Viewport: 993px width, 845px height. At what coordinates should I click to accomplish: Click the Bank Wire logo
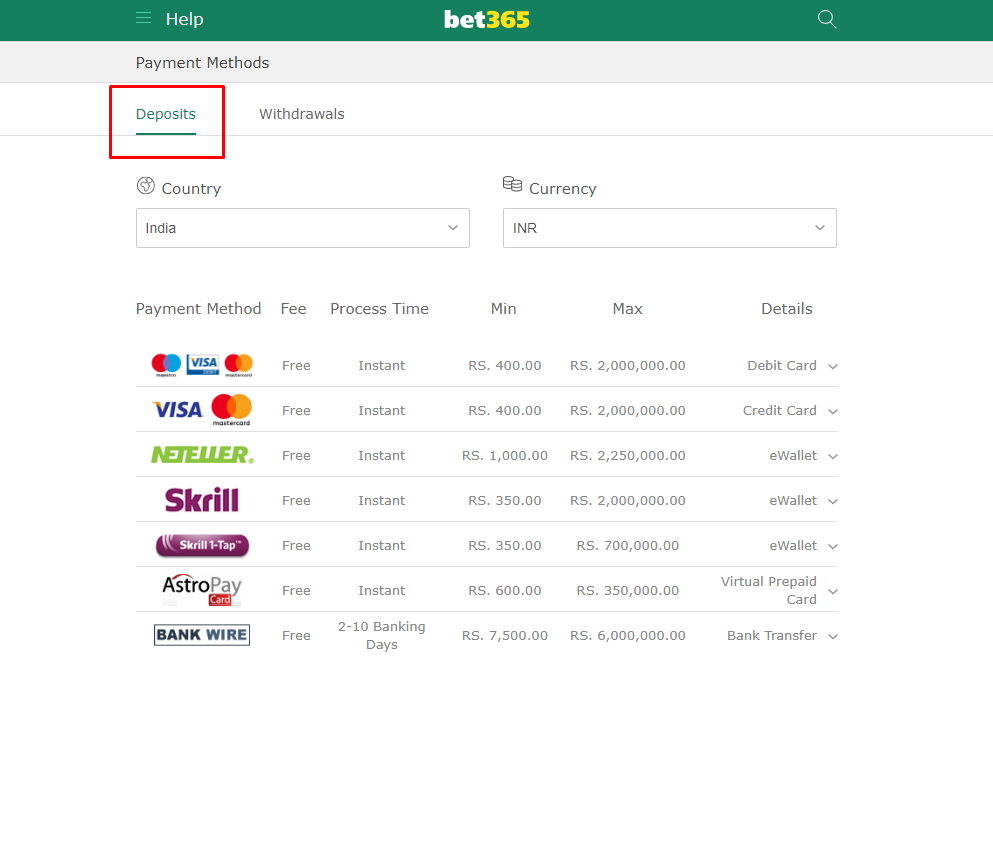tap(202, 635)
